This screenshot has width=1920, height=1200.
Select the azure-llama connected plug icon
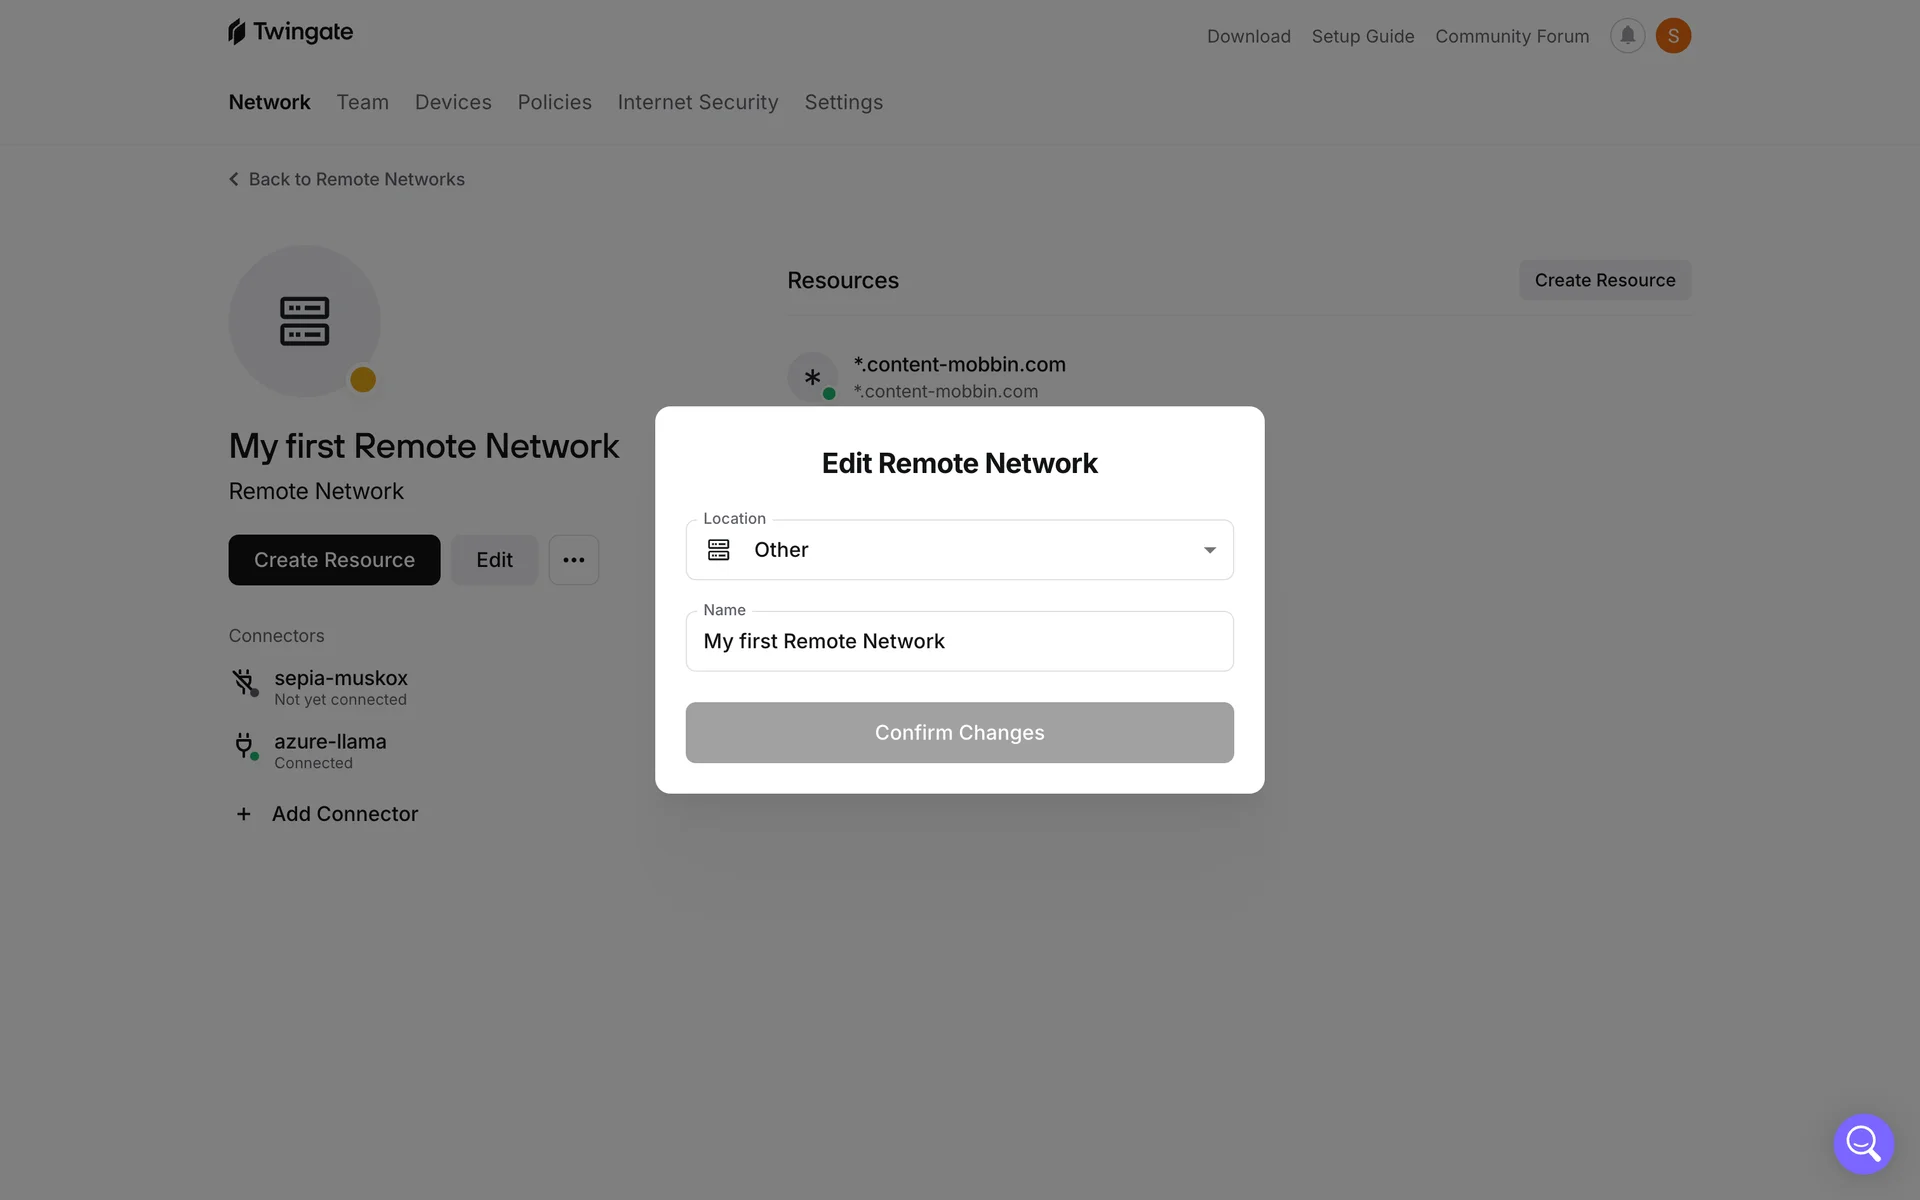pyautogui.click(x=245, y=746)
